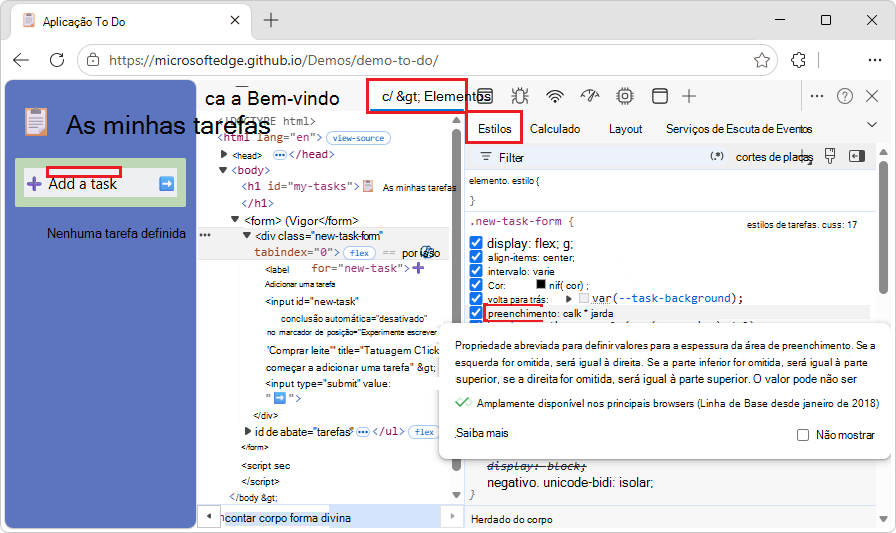Click the flex badge next to tabindex
The height and width of the screenshot is (533, 896).
359,253
